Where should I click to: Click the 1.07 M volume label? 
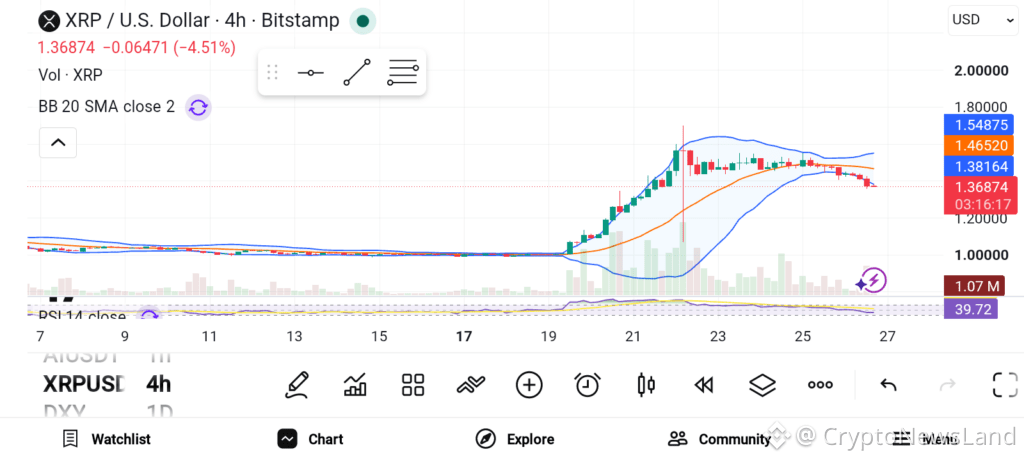[974, 286]
